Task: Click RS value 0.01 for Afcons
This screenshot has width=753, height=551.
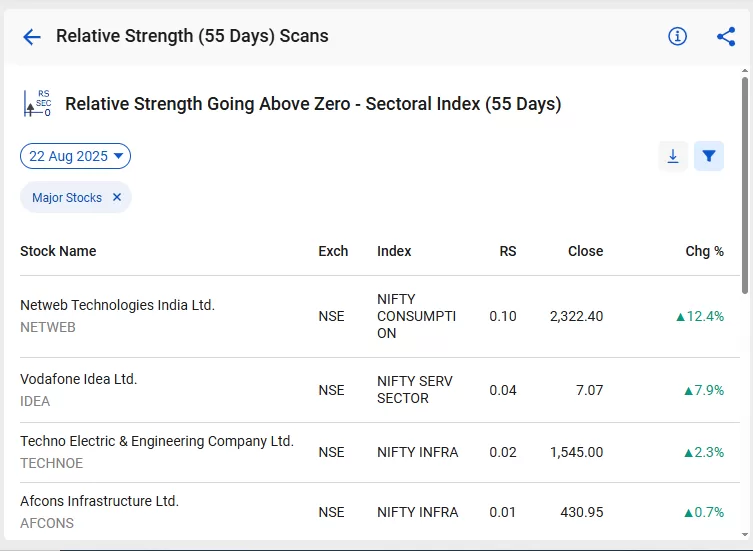Action: [x=502, y=512]
